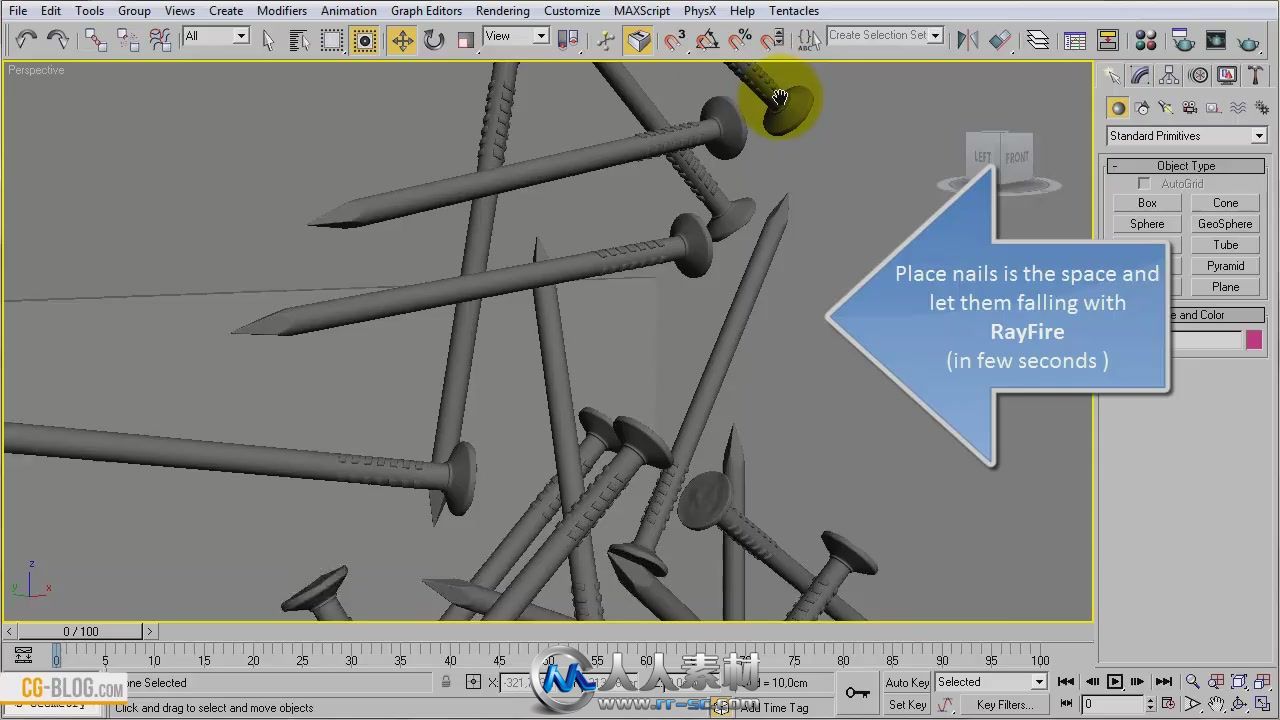Toggle the 3D Snaps magnet
This screenshot has height=720, width=1280.
pos(676,40)
